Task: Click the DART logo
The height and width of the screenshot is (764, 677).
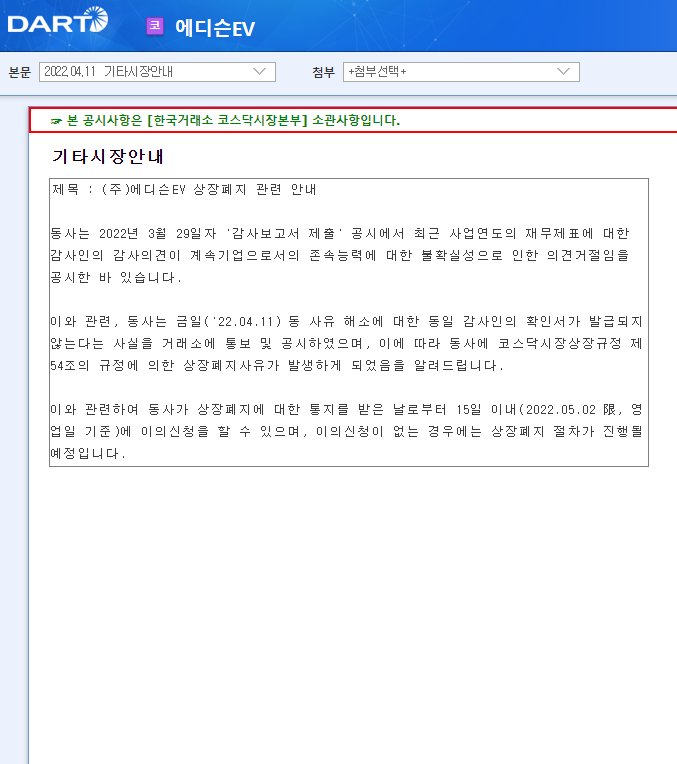Action: [x=58, y=20]
